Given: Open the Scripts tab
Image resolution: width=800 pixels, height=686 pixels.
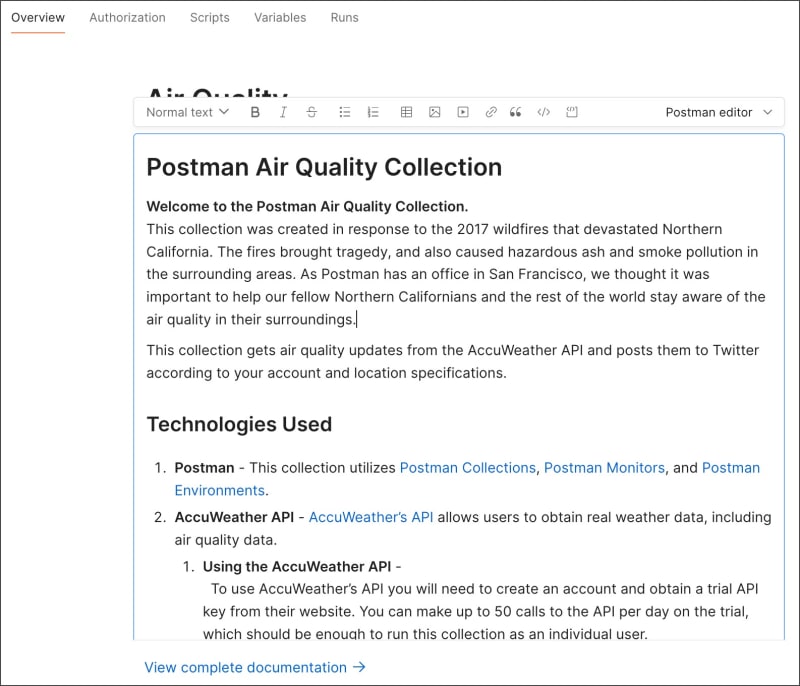Looking at the screenshot, I should pyautogui.click(x=210, y=18).
